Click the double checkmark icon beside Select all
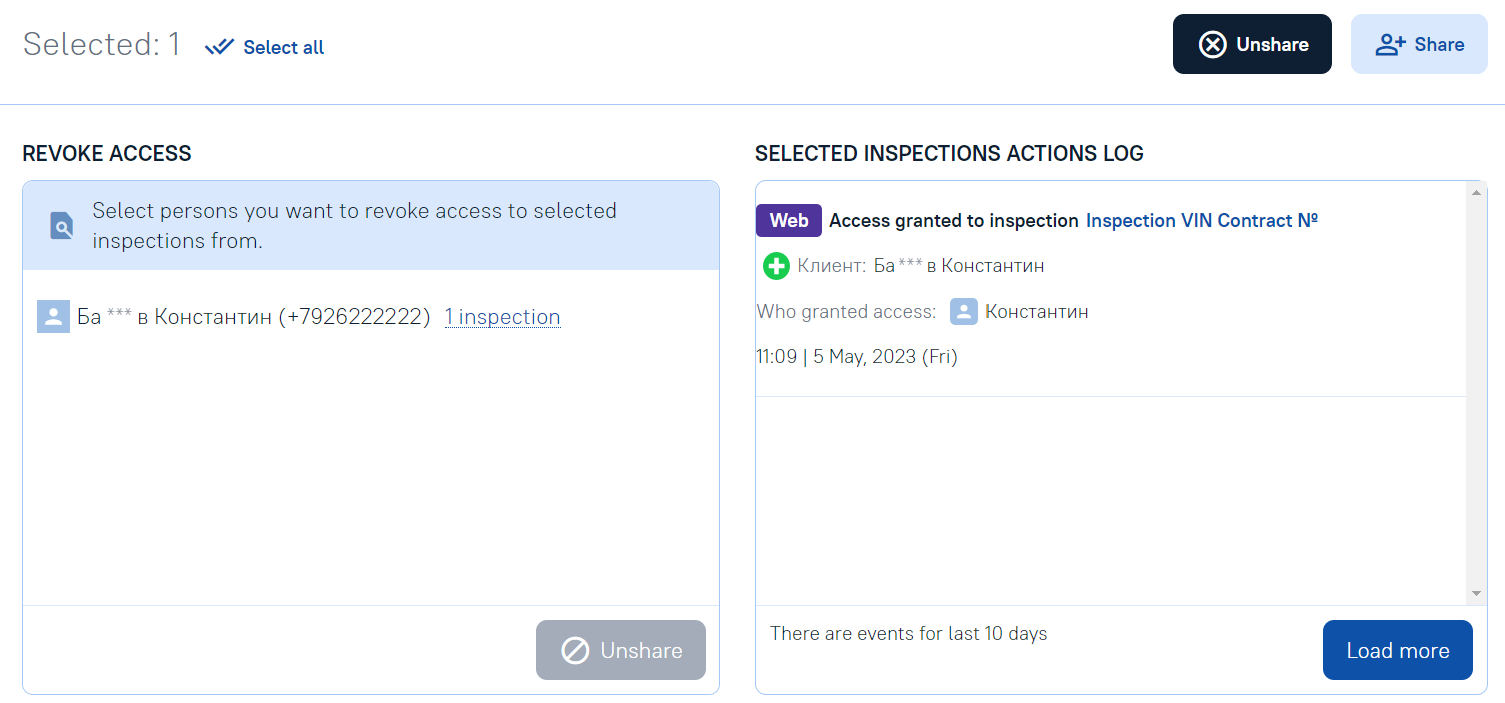Image resolution: width=1505 pixels, height=703 pixels. coord(219,47)
